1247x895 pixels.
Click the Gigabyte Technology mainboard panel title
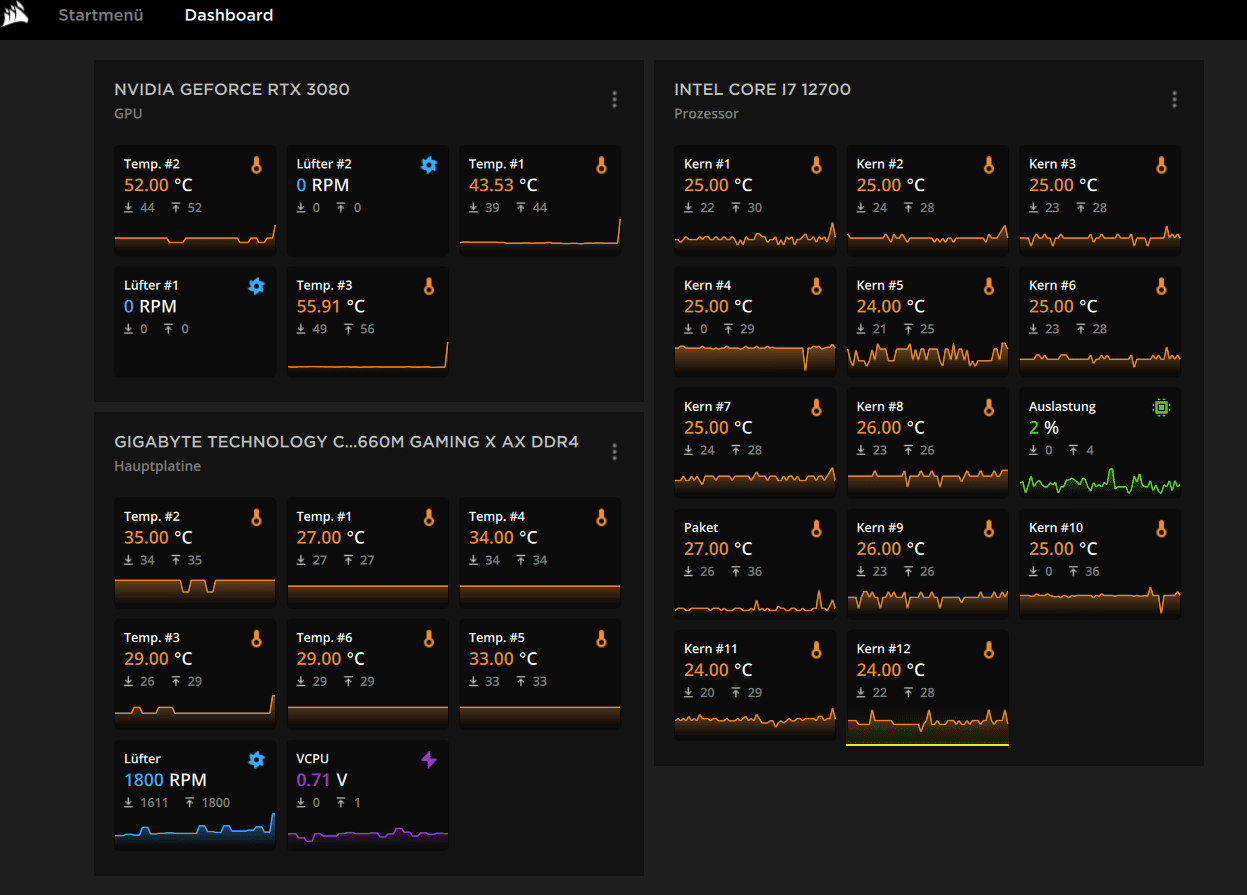pyautogui.click(x=346, y=442)
